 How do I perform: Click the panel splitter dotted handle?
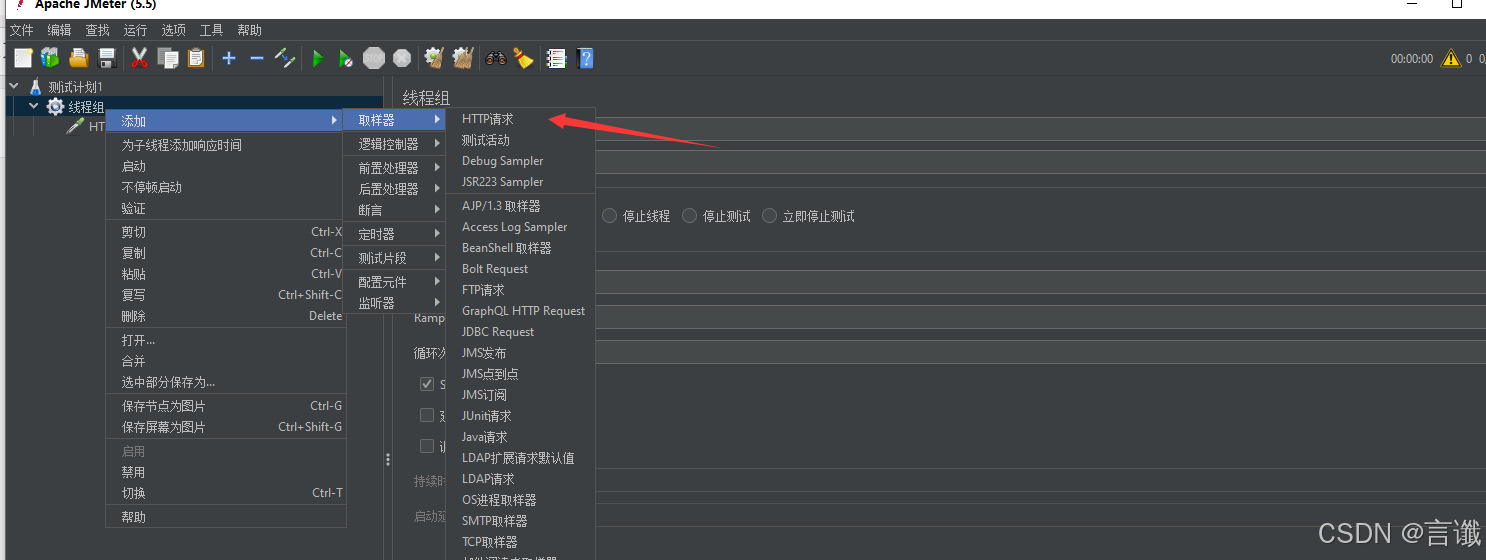click(388, 459)
